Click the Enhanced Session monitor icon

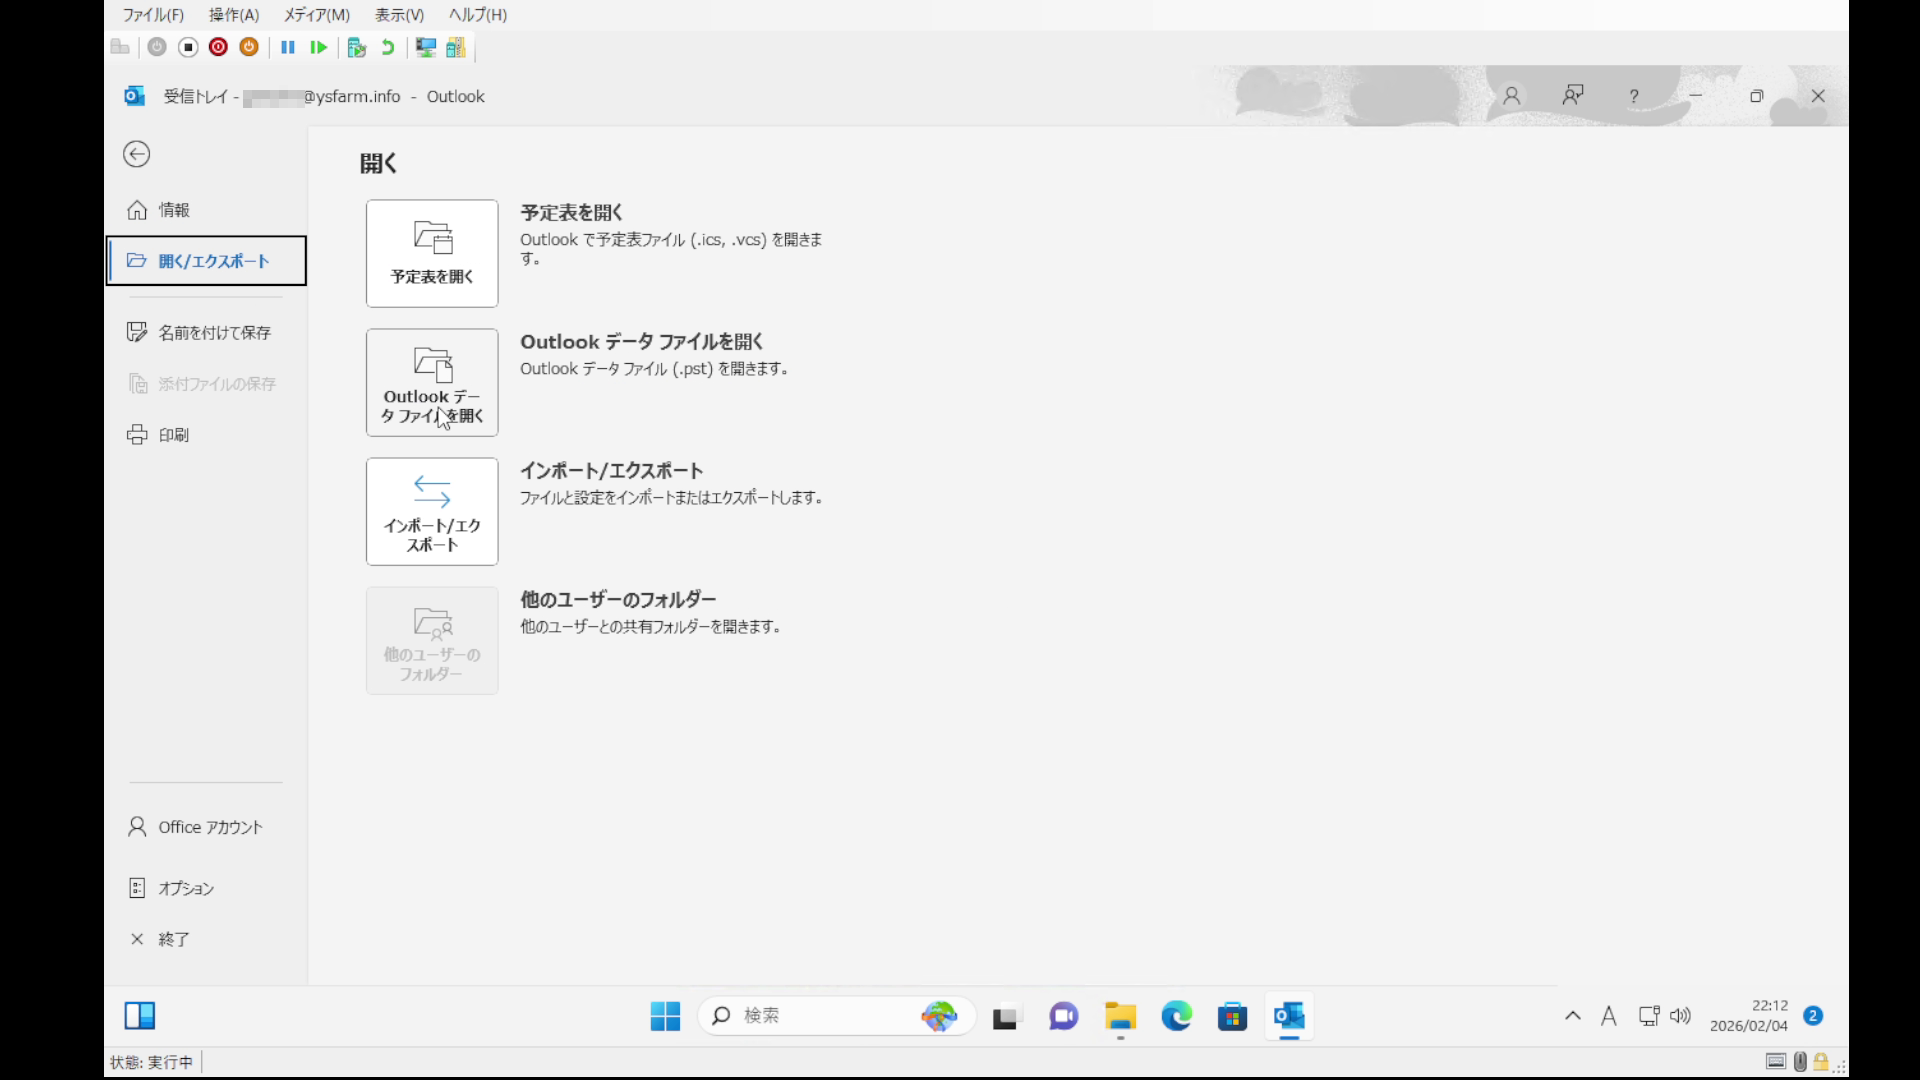(x=426, y=47)
